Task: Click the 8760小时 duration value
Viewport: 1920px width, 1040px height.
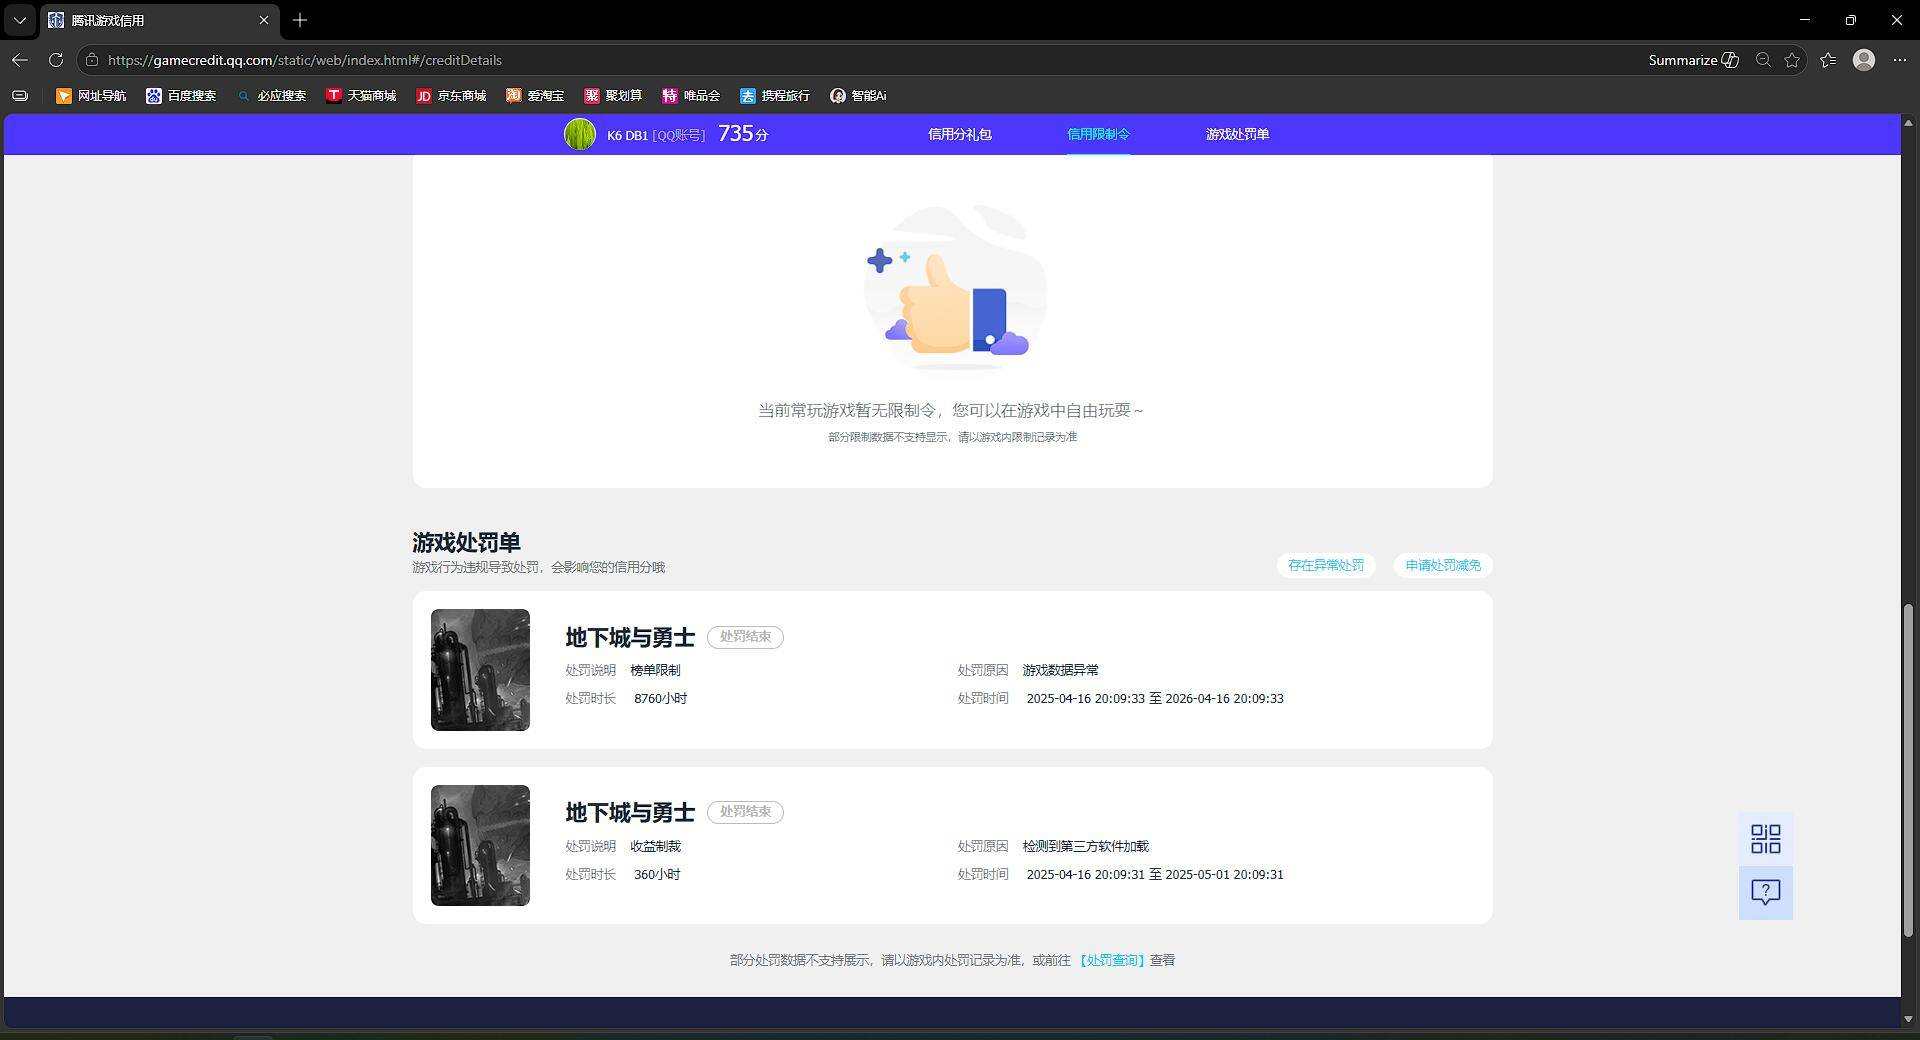Action: 660,698
